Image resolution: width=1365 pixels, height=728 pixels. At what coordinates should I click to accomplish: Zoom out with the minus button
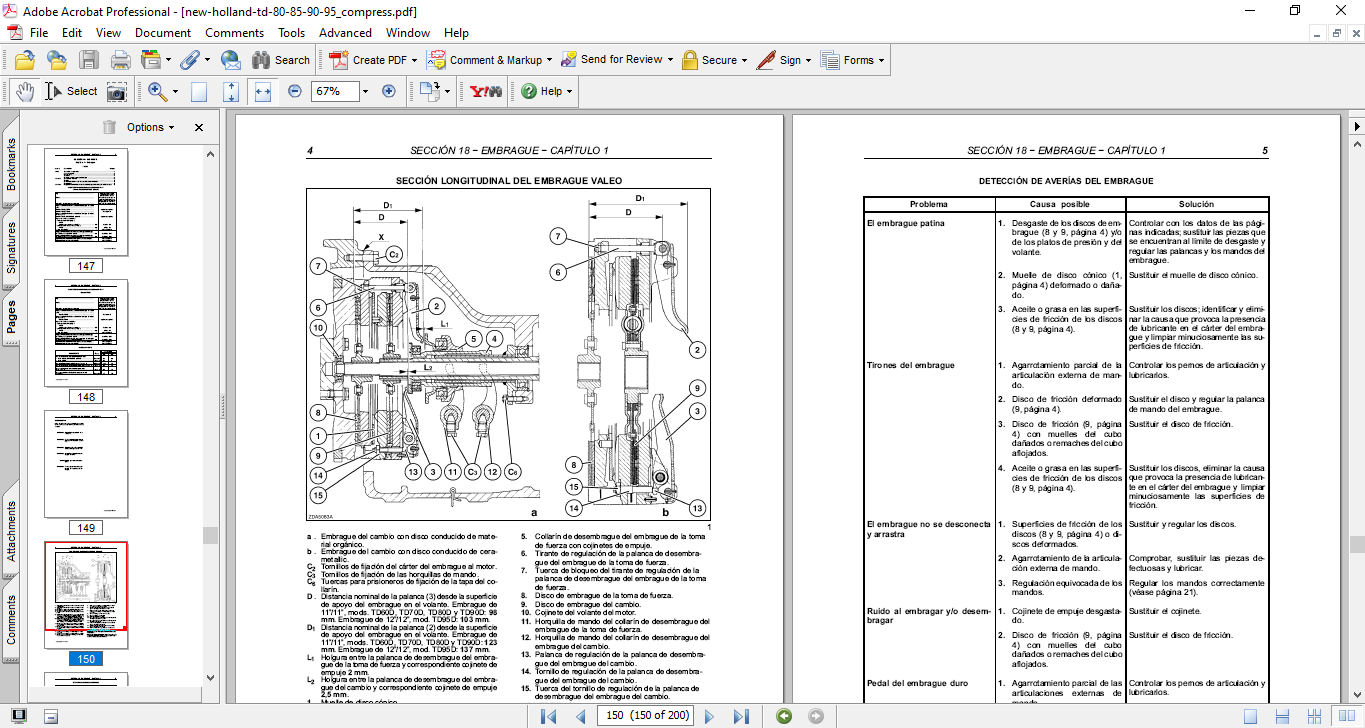295,91
